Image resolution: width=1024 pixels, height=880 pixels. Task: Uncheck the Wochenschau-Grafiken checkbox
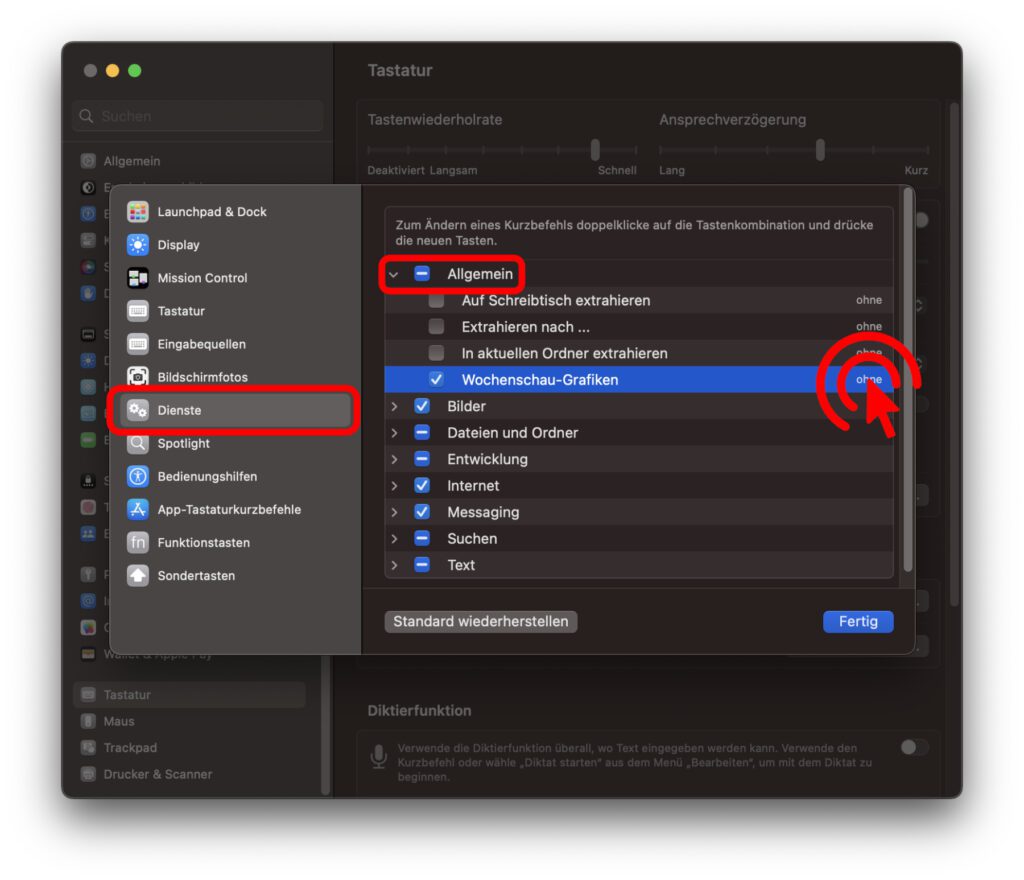(436, 380)
